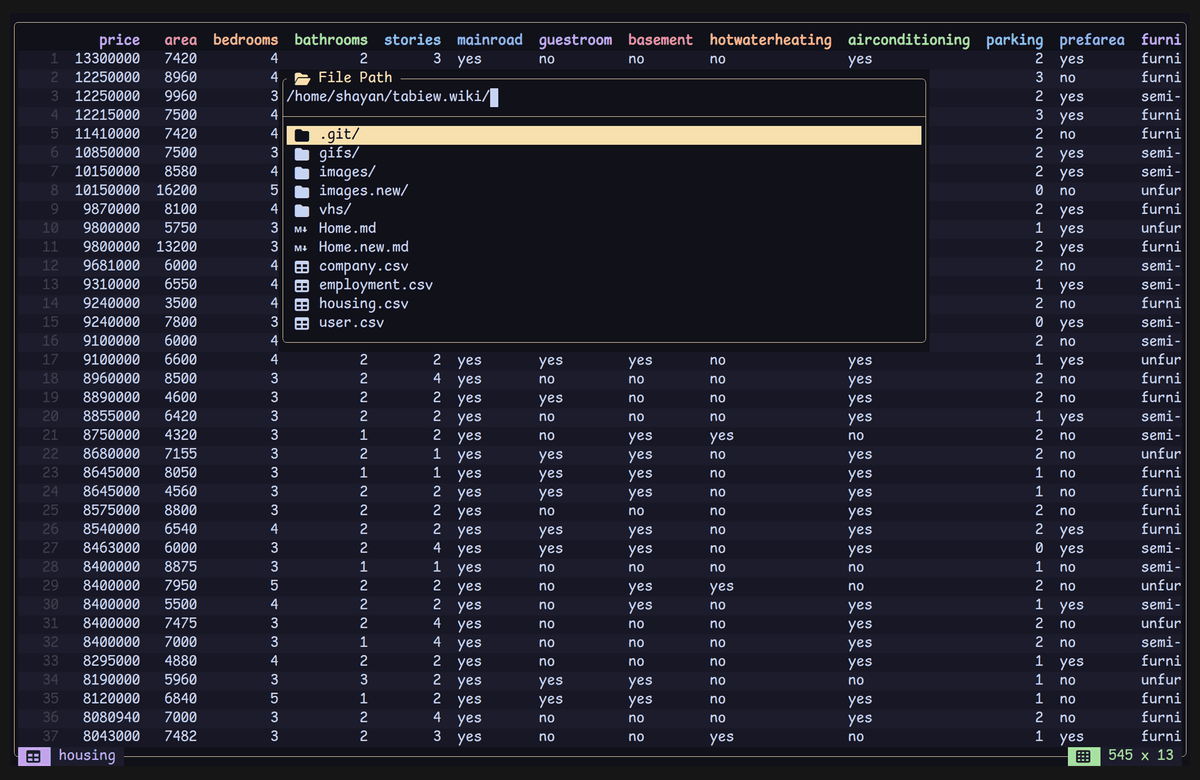Choose employment.csv from the file list

pos(604,285)
